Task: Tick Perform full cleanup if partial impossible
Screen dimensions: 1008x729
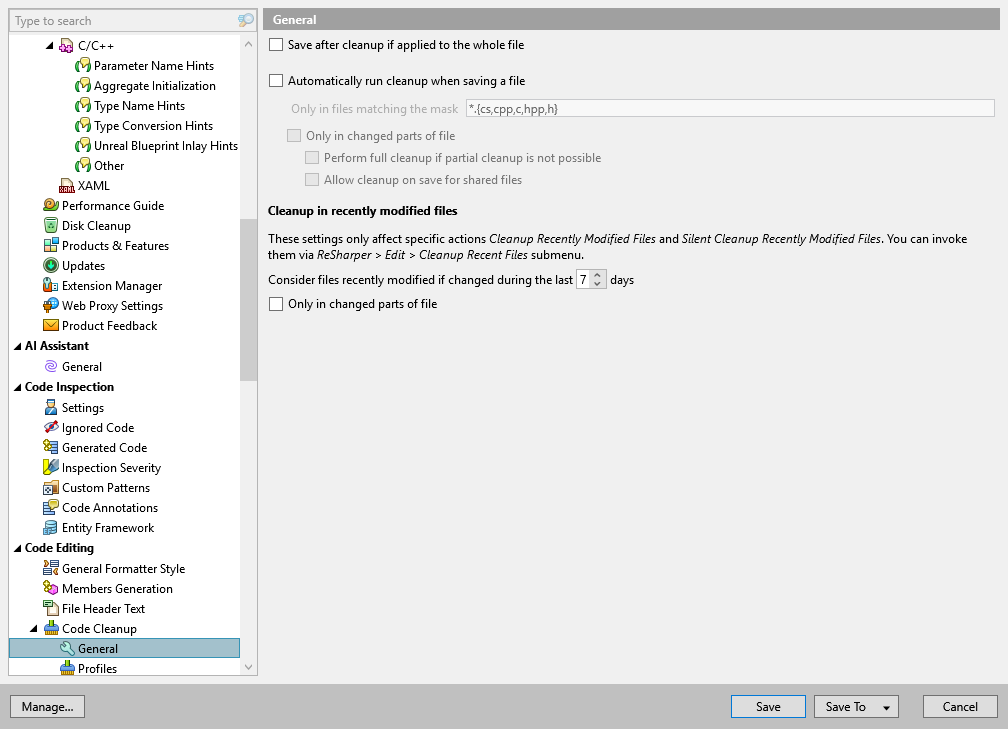Action: [312, 158]
